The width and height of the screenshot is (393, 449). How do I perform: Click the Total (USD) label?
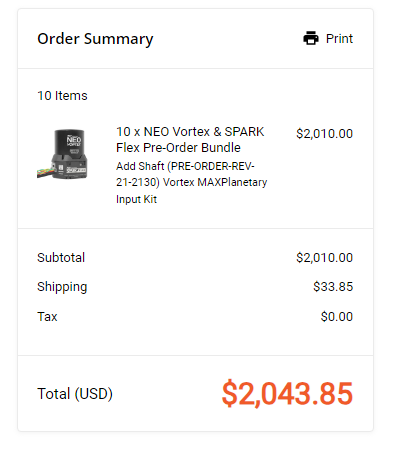75,394
